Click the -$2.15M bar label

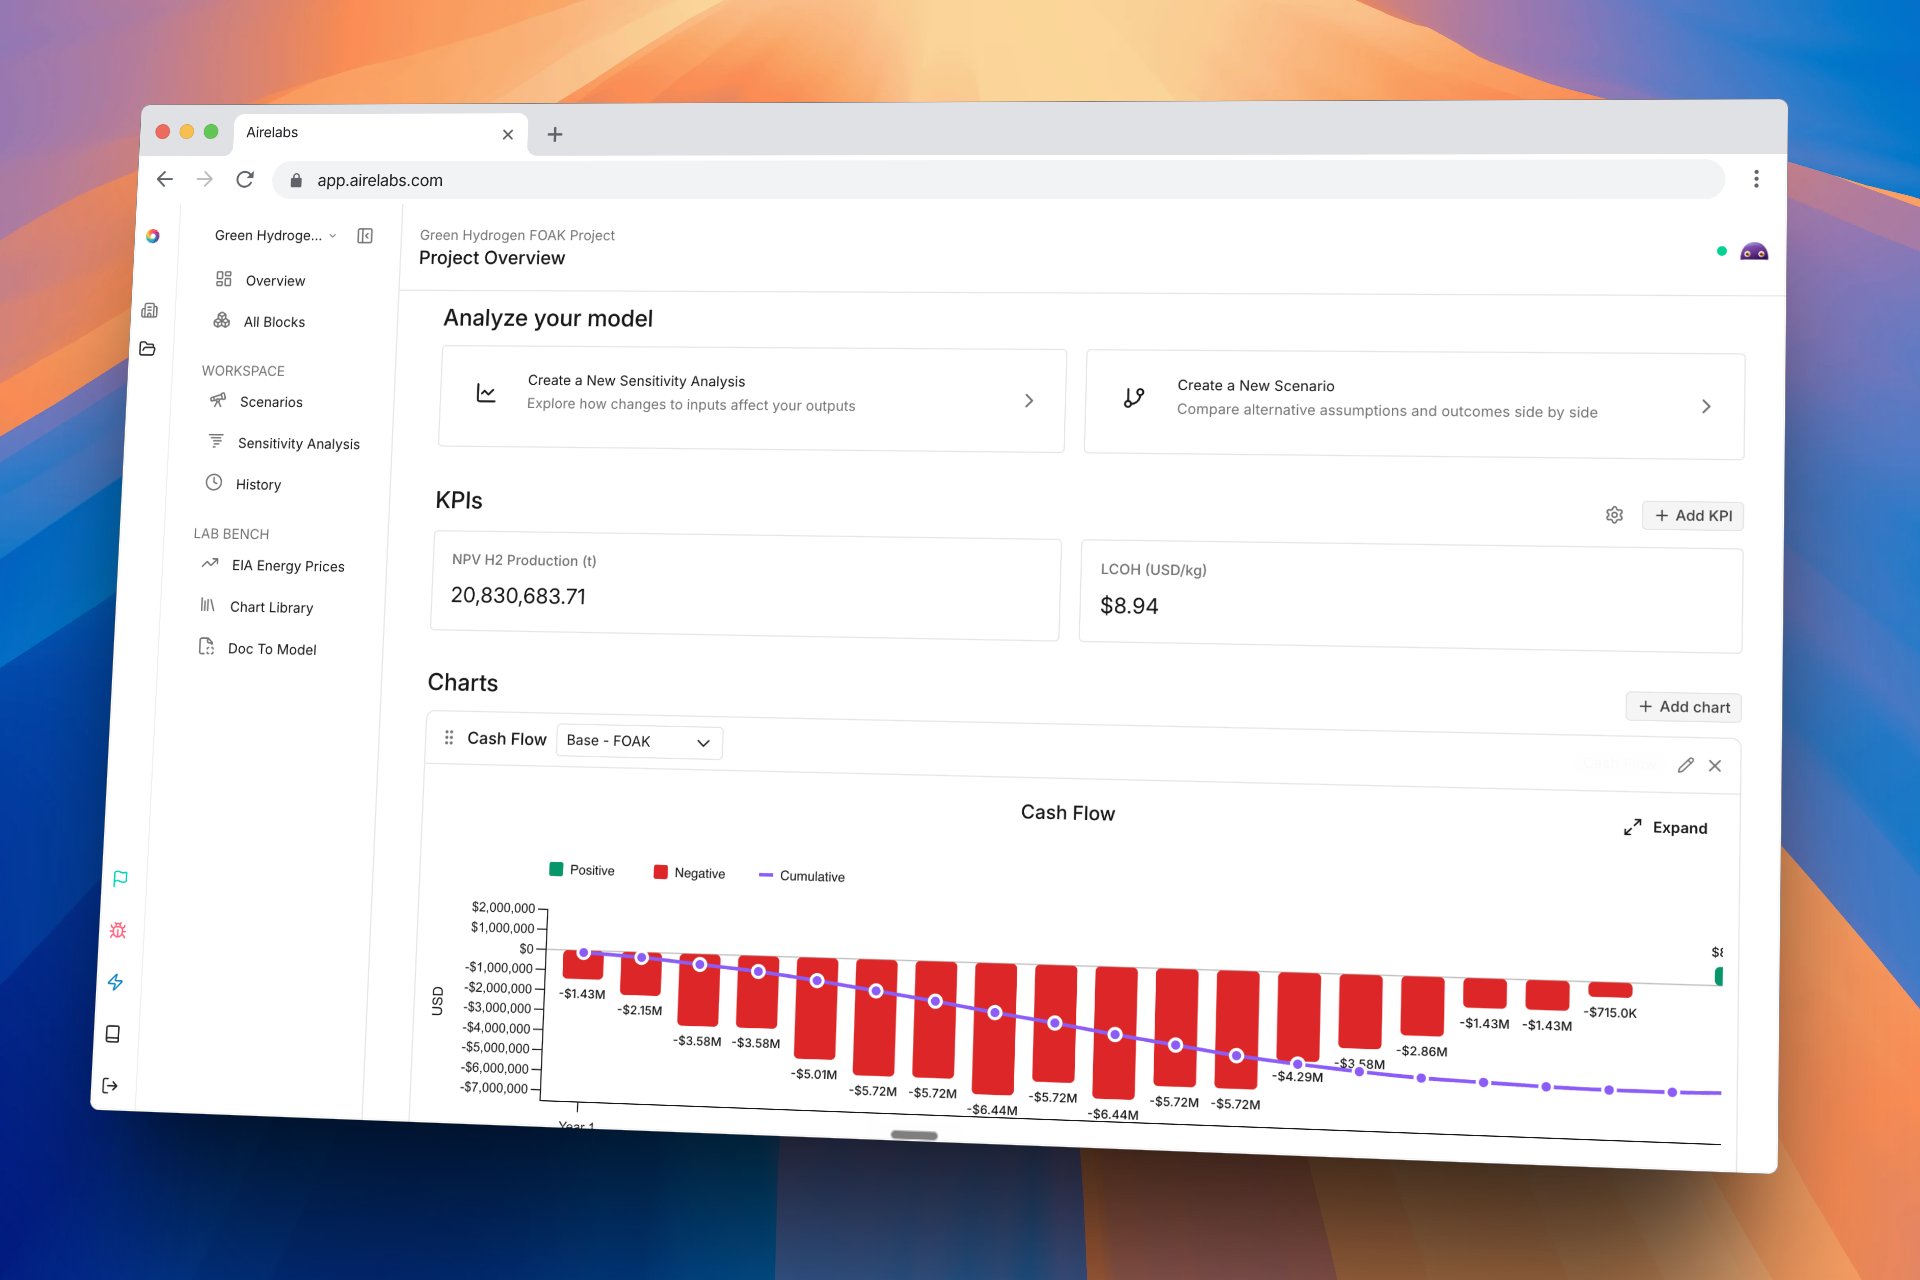click(x=639, y=1010)
